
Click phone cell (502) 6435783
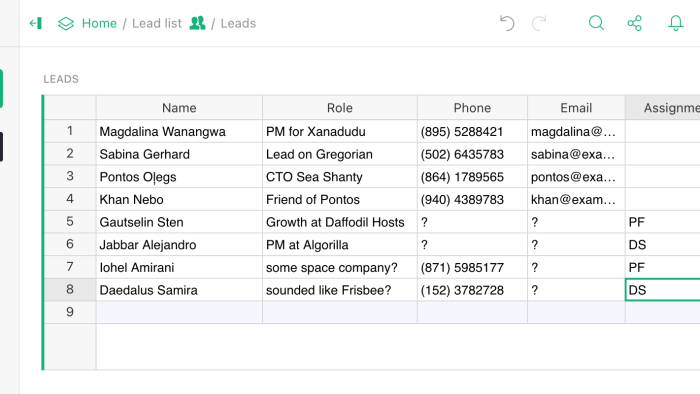472,154
